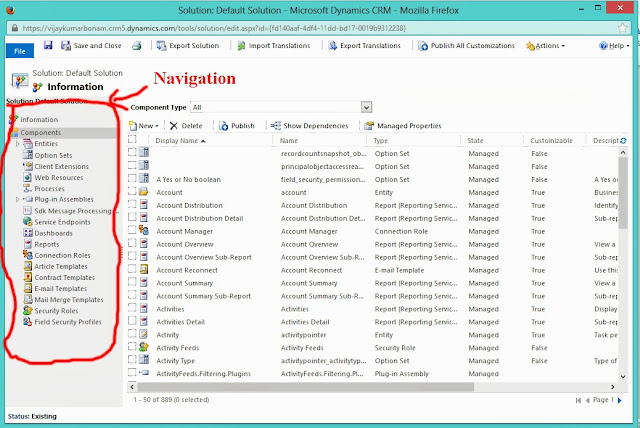Click the Print icon in toolbar
Image resolution: width=640 pixels, height=428 pixels.
point(137,45)
